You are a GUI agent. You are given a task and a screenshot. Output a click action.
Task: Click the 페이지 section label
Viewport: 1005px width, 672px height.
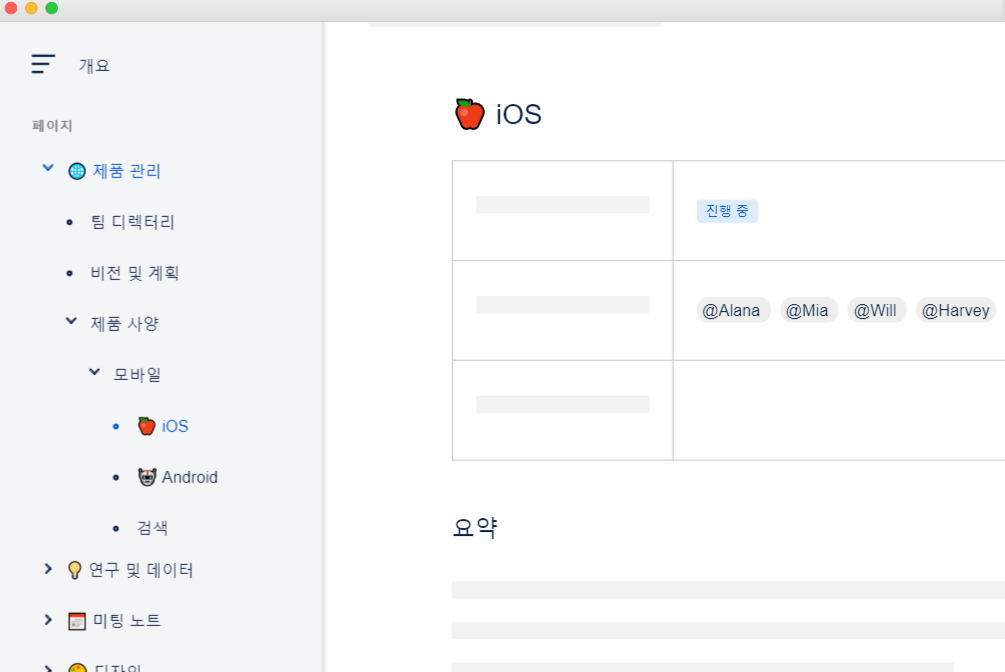tap(52, 126)
